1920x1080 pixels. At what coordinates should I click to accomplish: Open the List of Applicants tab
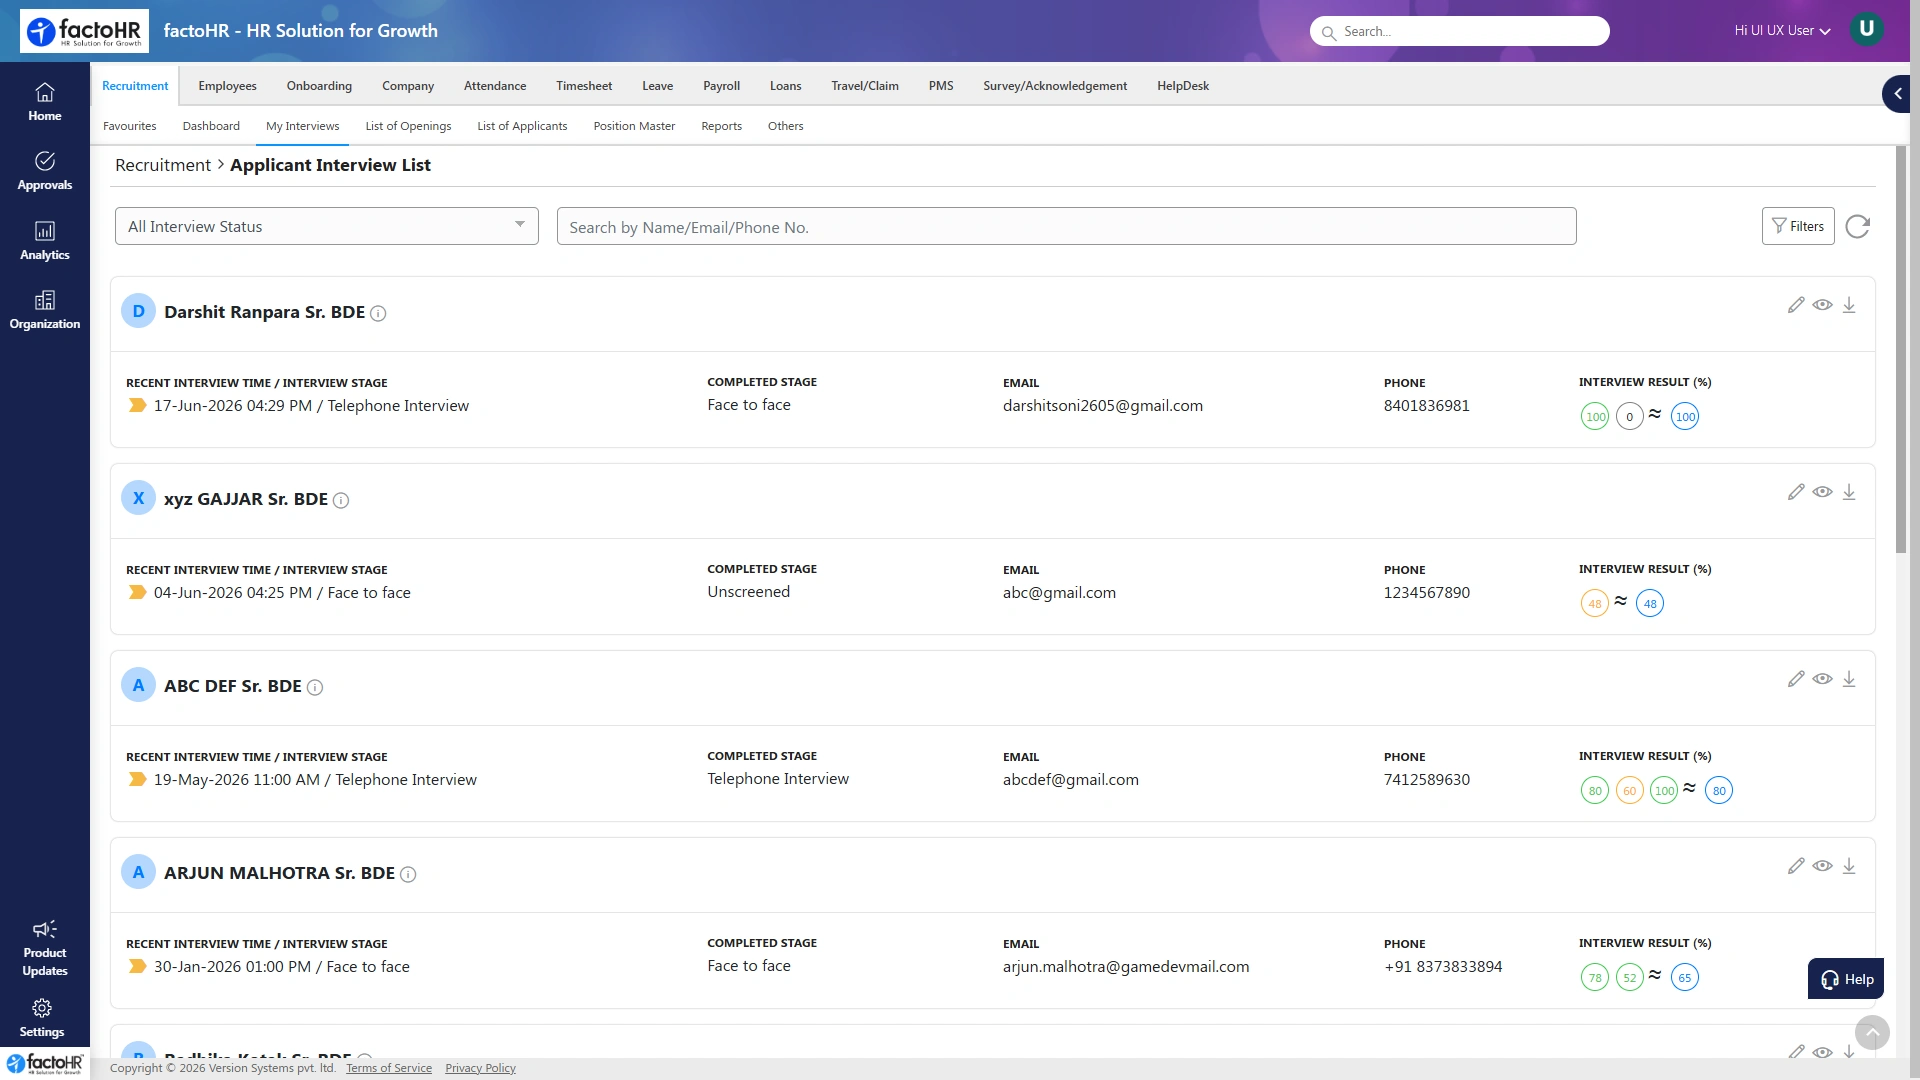click(x=522, y=126)
